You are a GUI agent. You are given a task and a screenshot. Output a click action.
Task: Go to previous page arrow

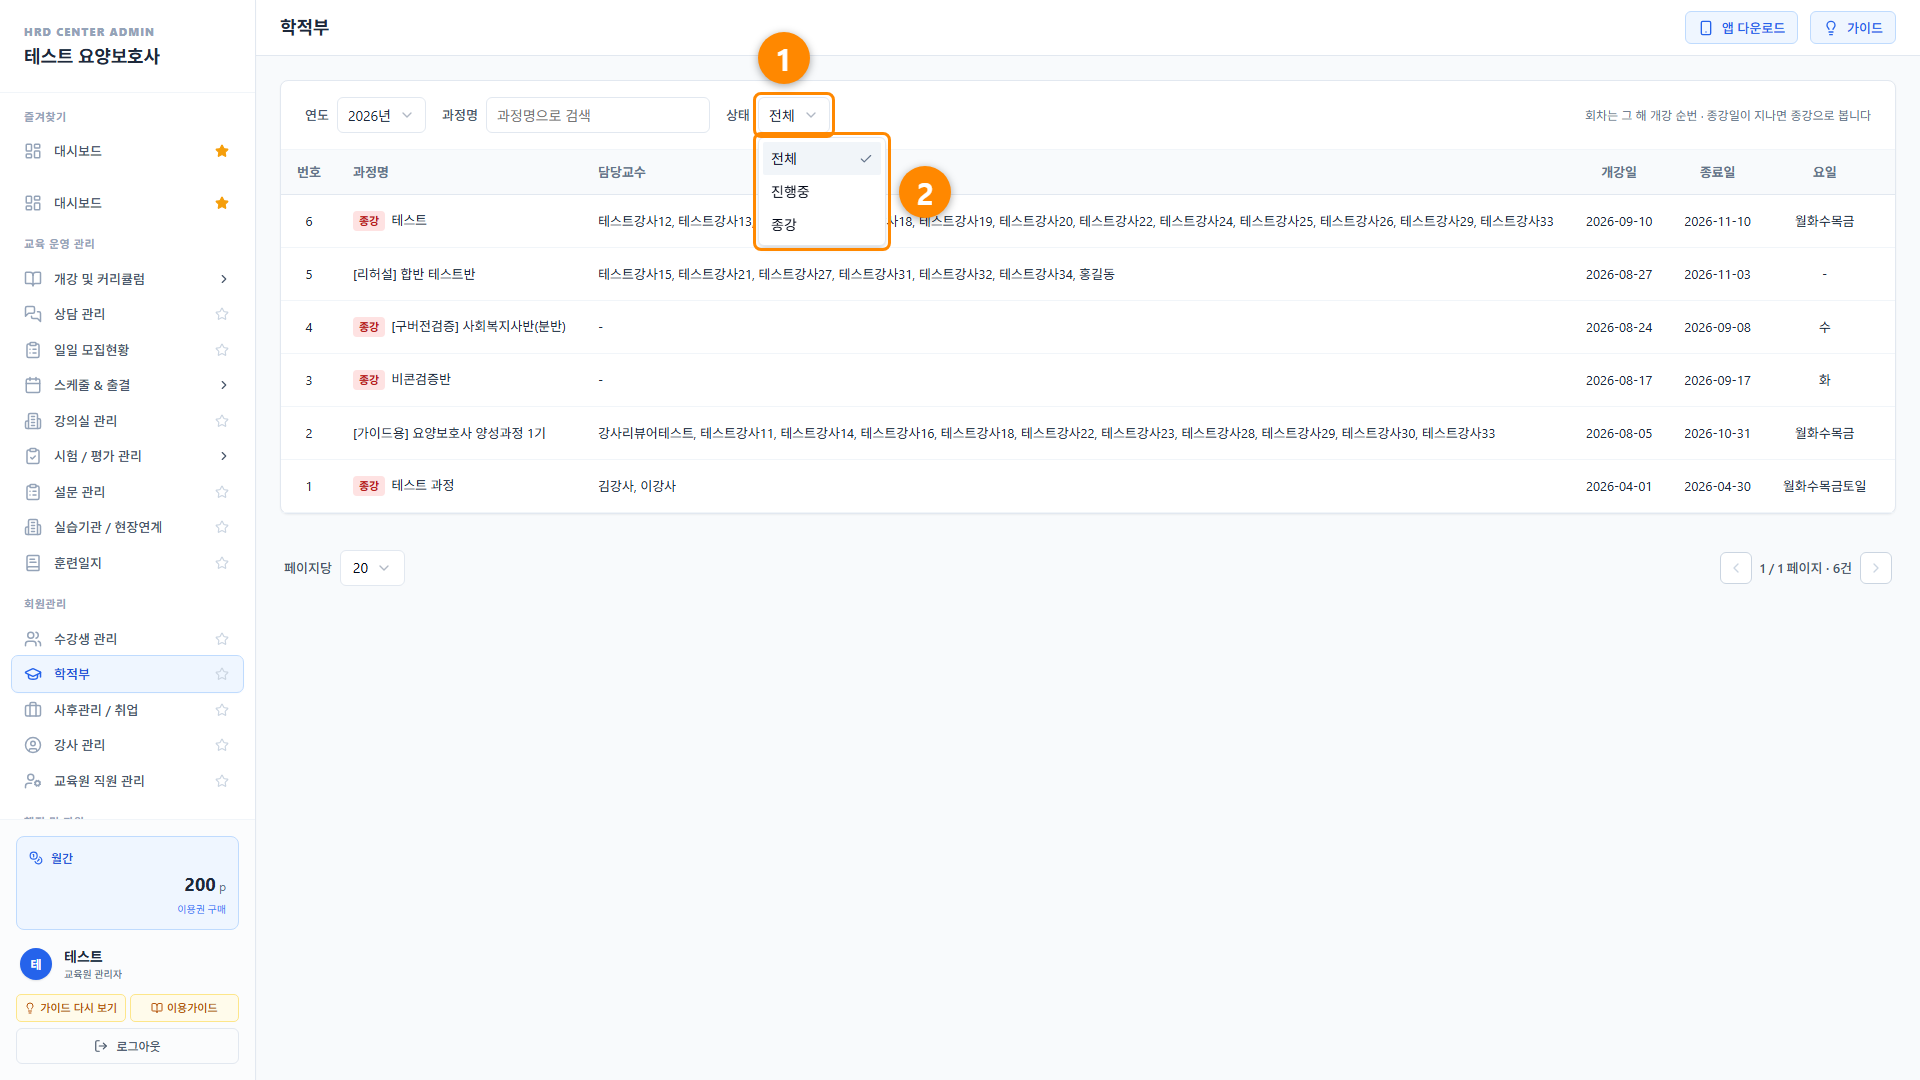1735,568
